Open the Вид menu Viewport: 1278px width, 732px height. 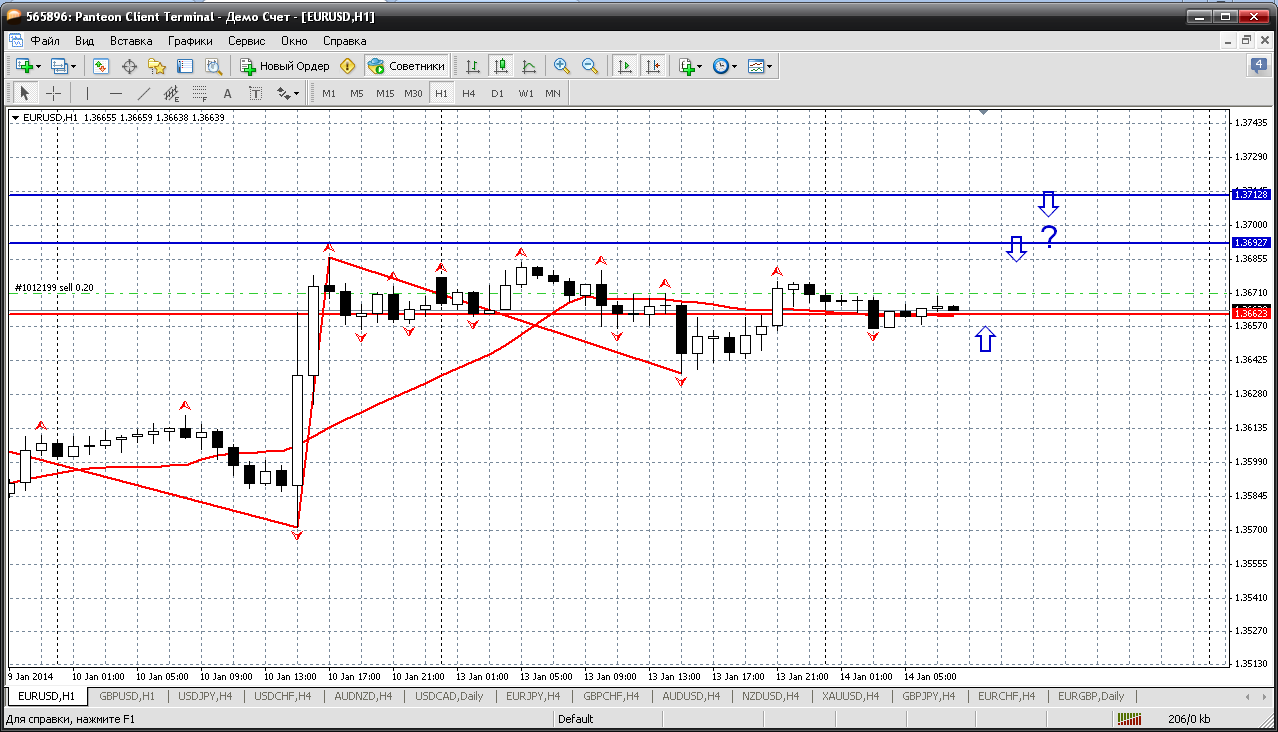(85, 41)
